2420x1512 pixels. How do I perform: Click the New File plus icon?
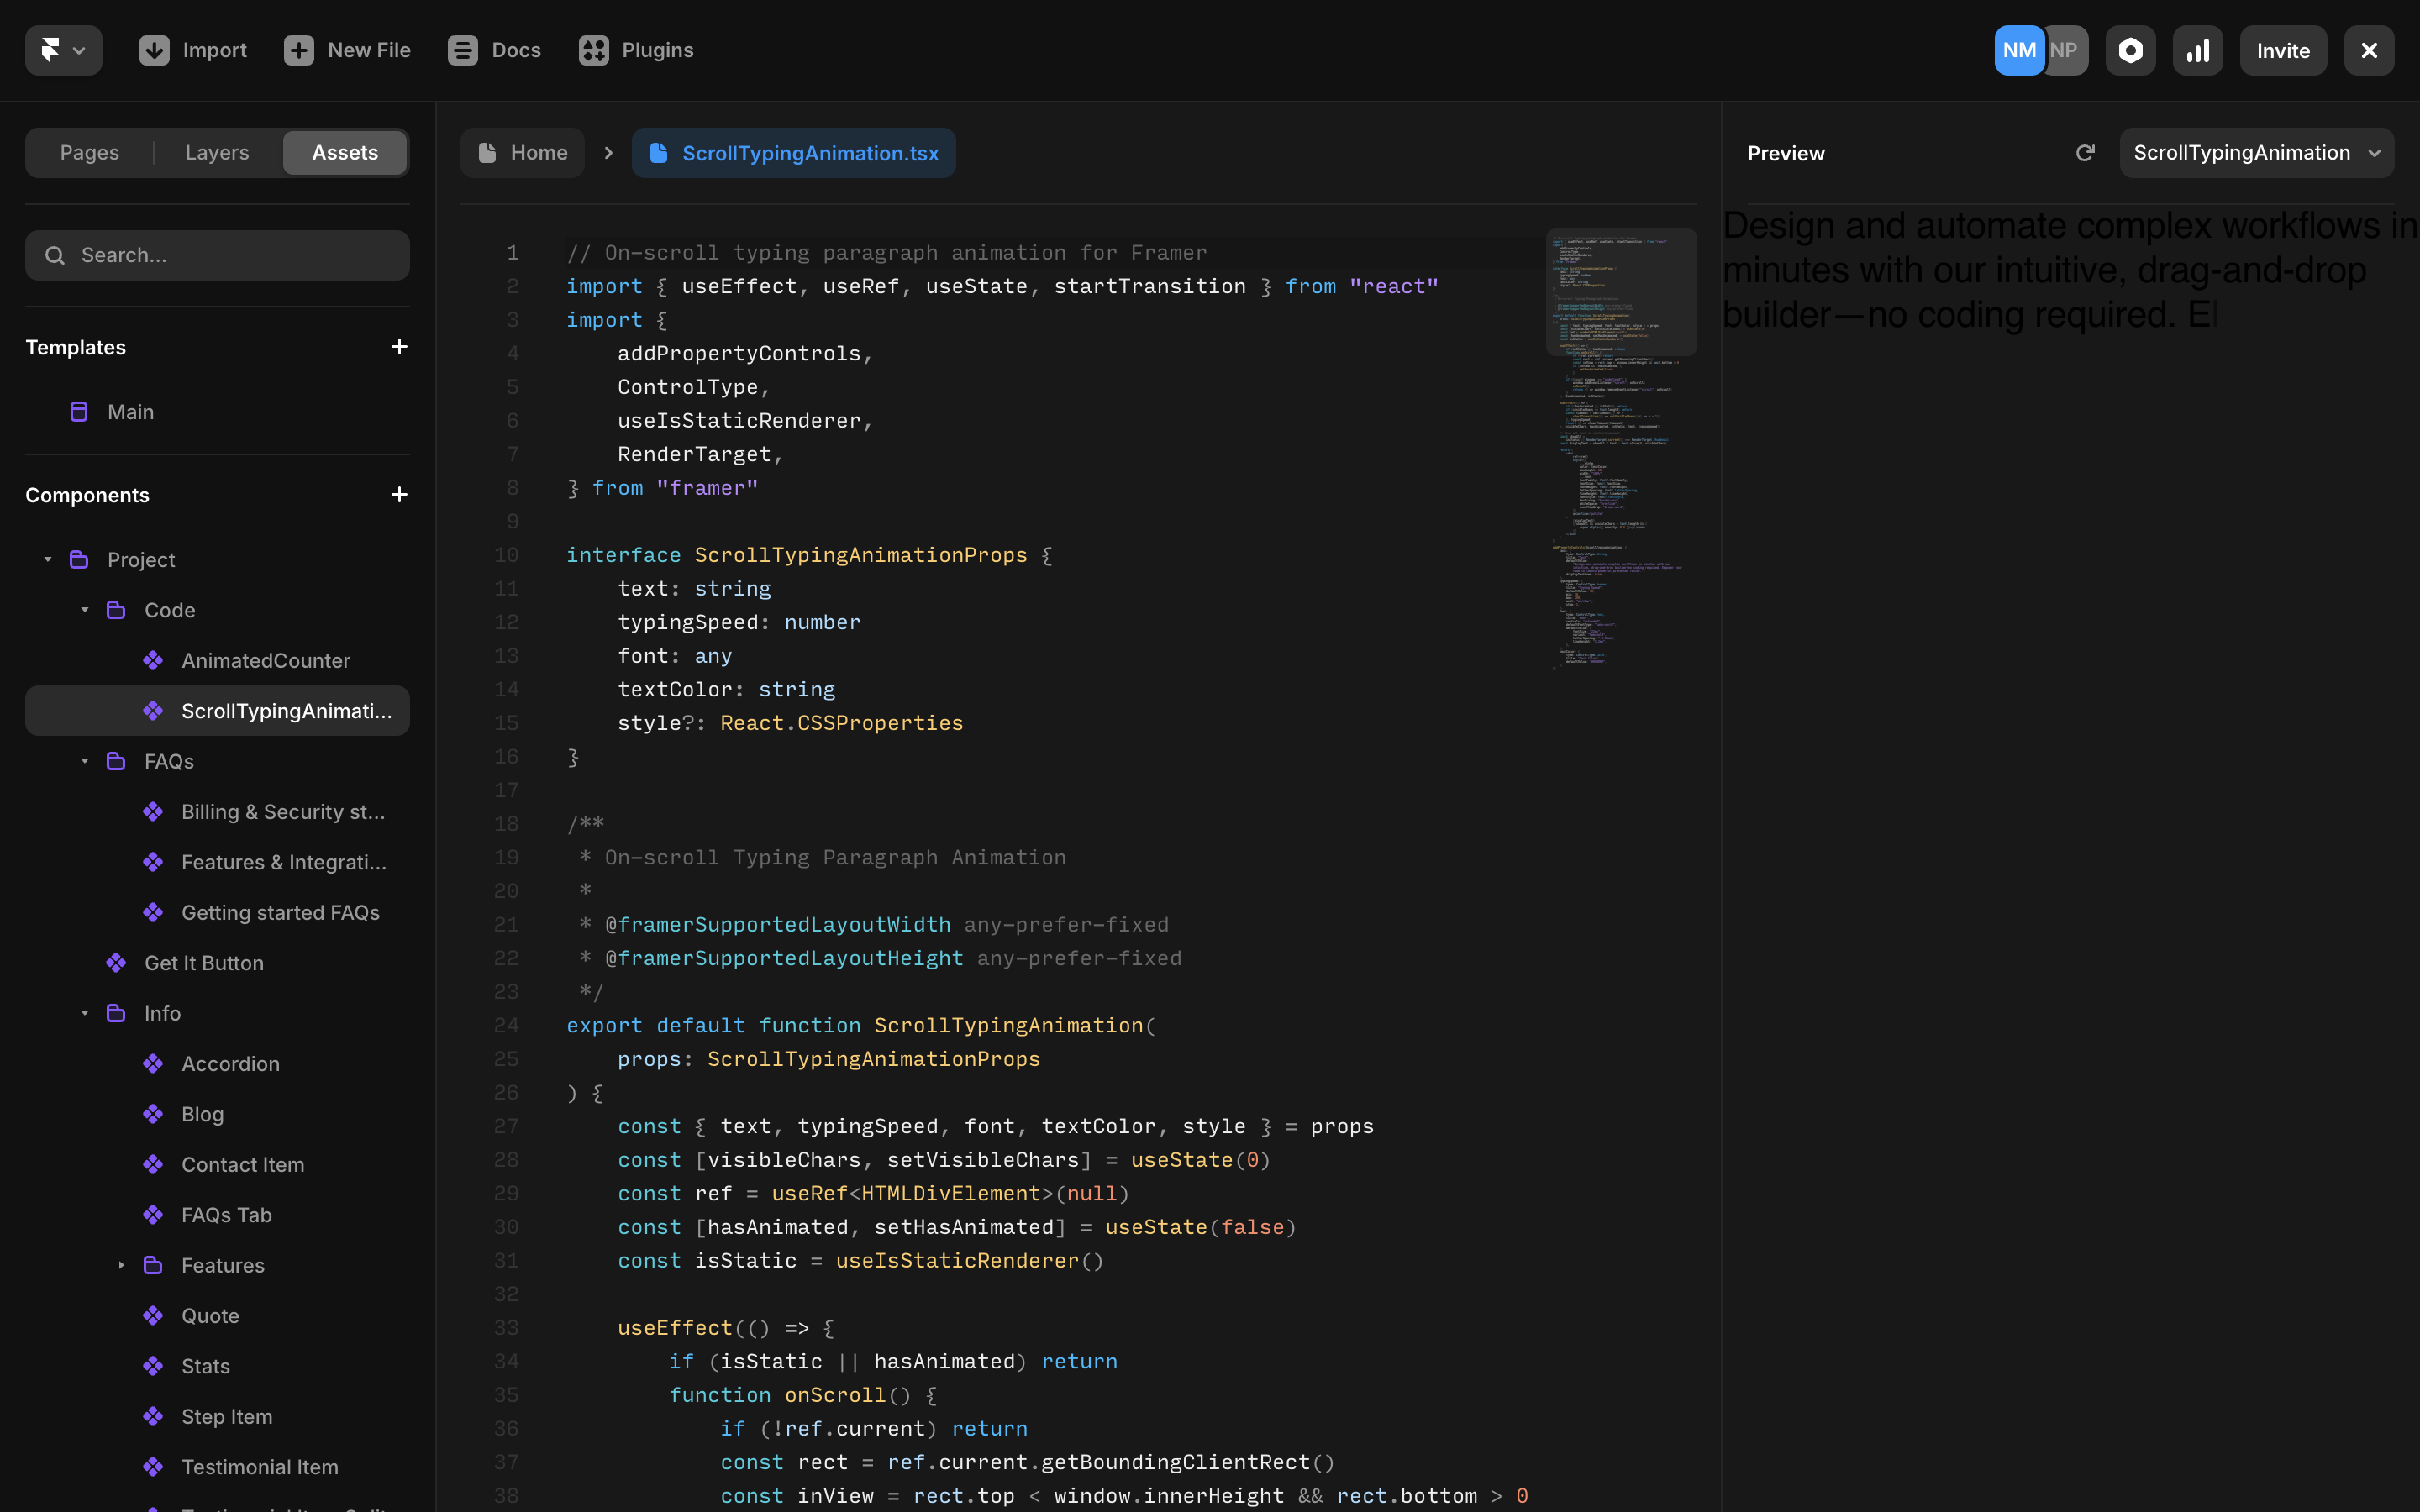pos(298,50)
